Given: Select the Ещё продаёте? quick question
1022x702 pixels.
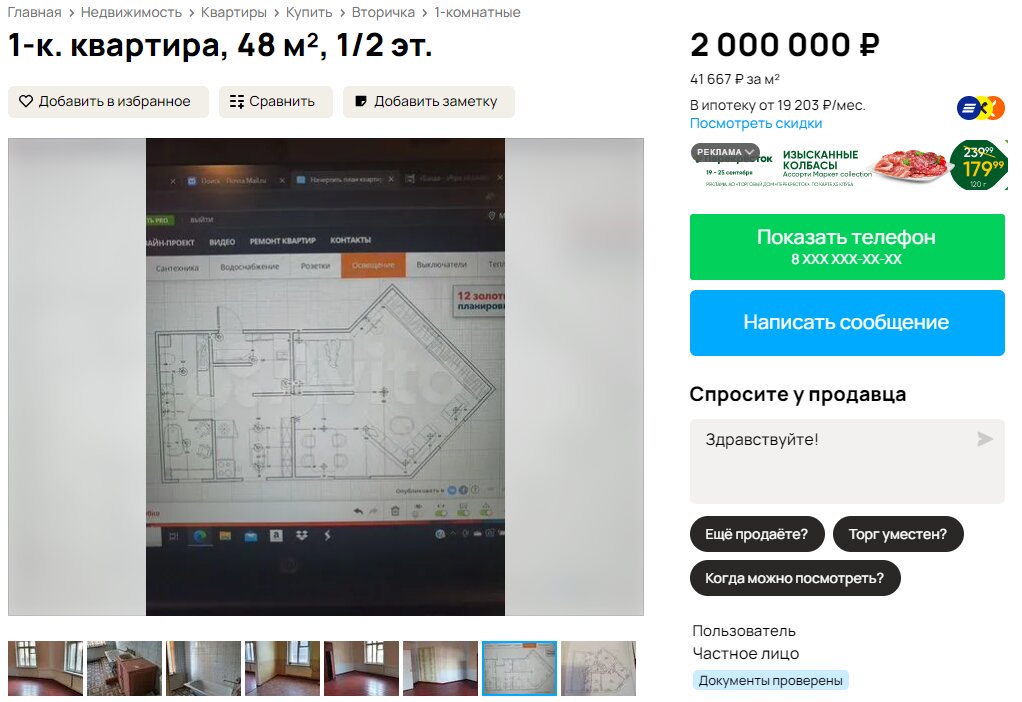Looking at the screenshot, I should pos(757,534).
